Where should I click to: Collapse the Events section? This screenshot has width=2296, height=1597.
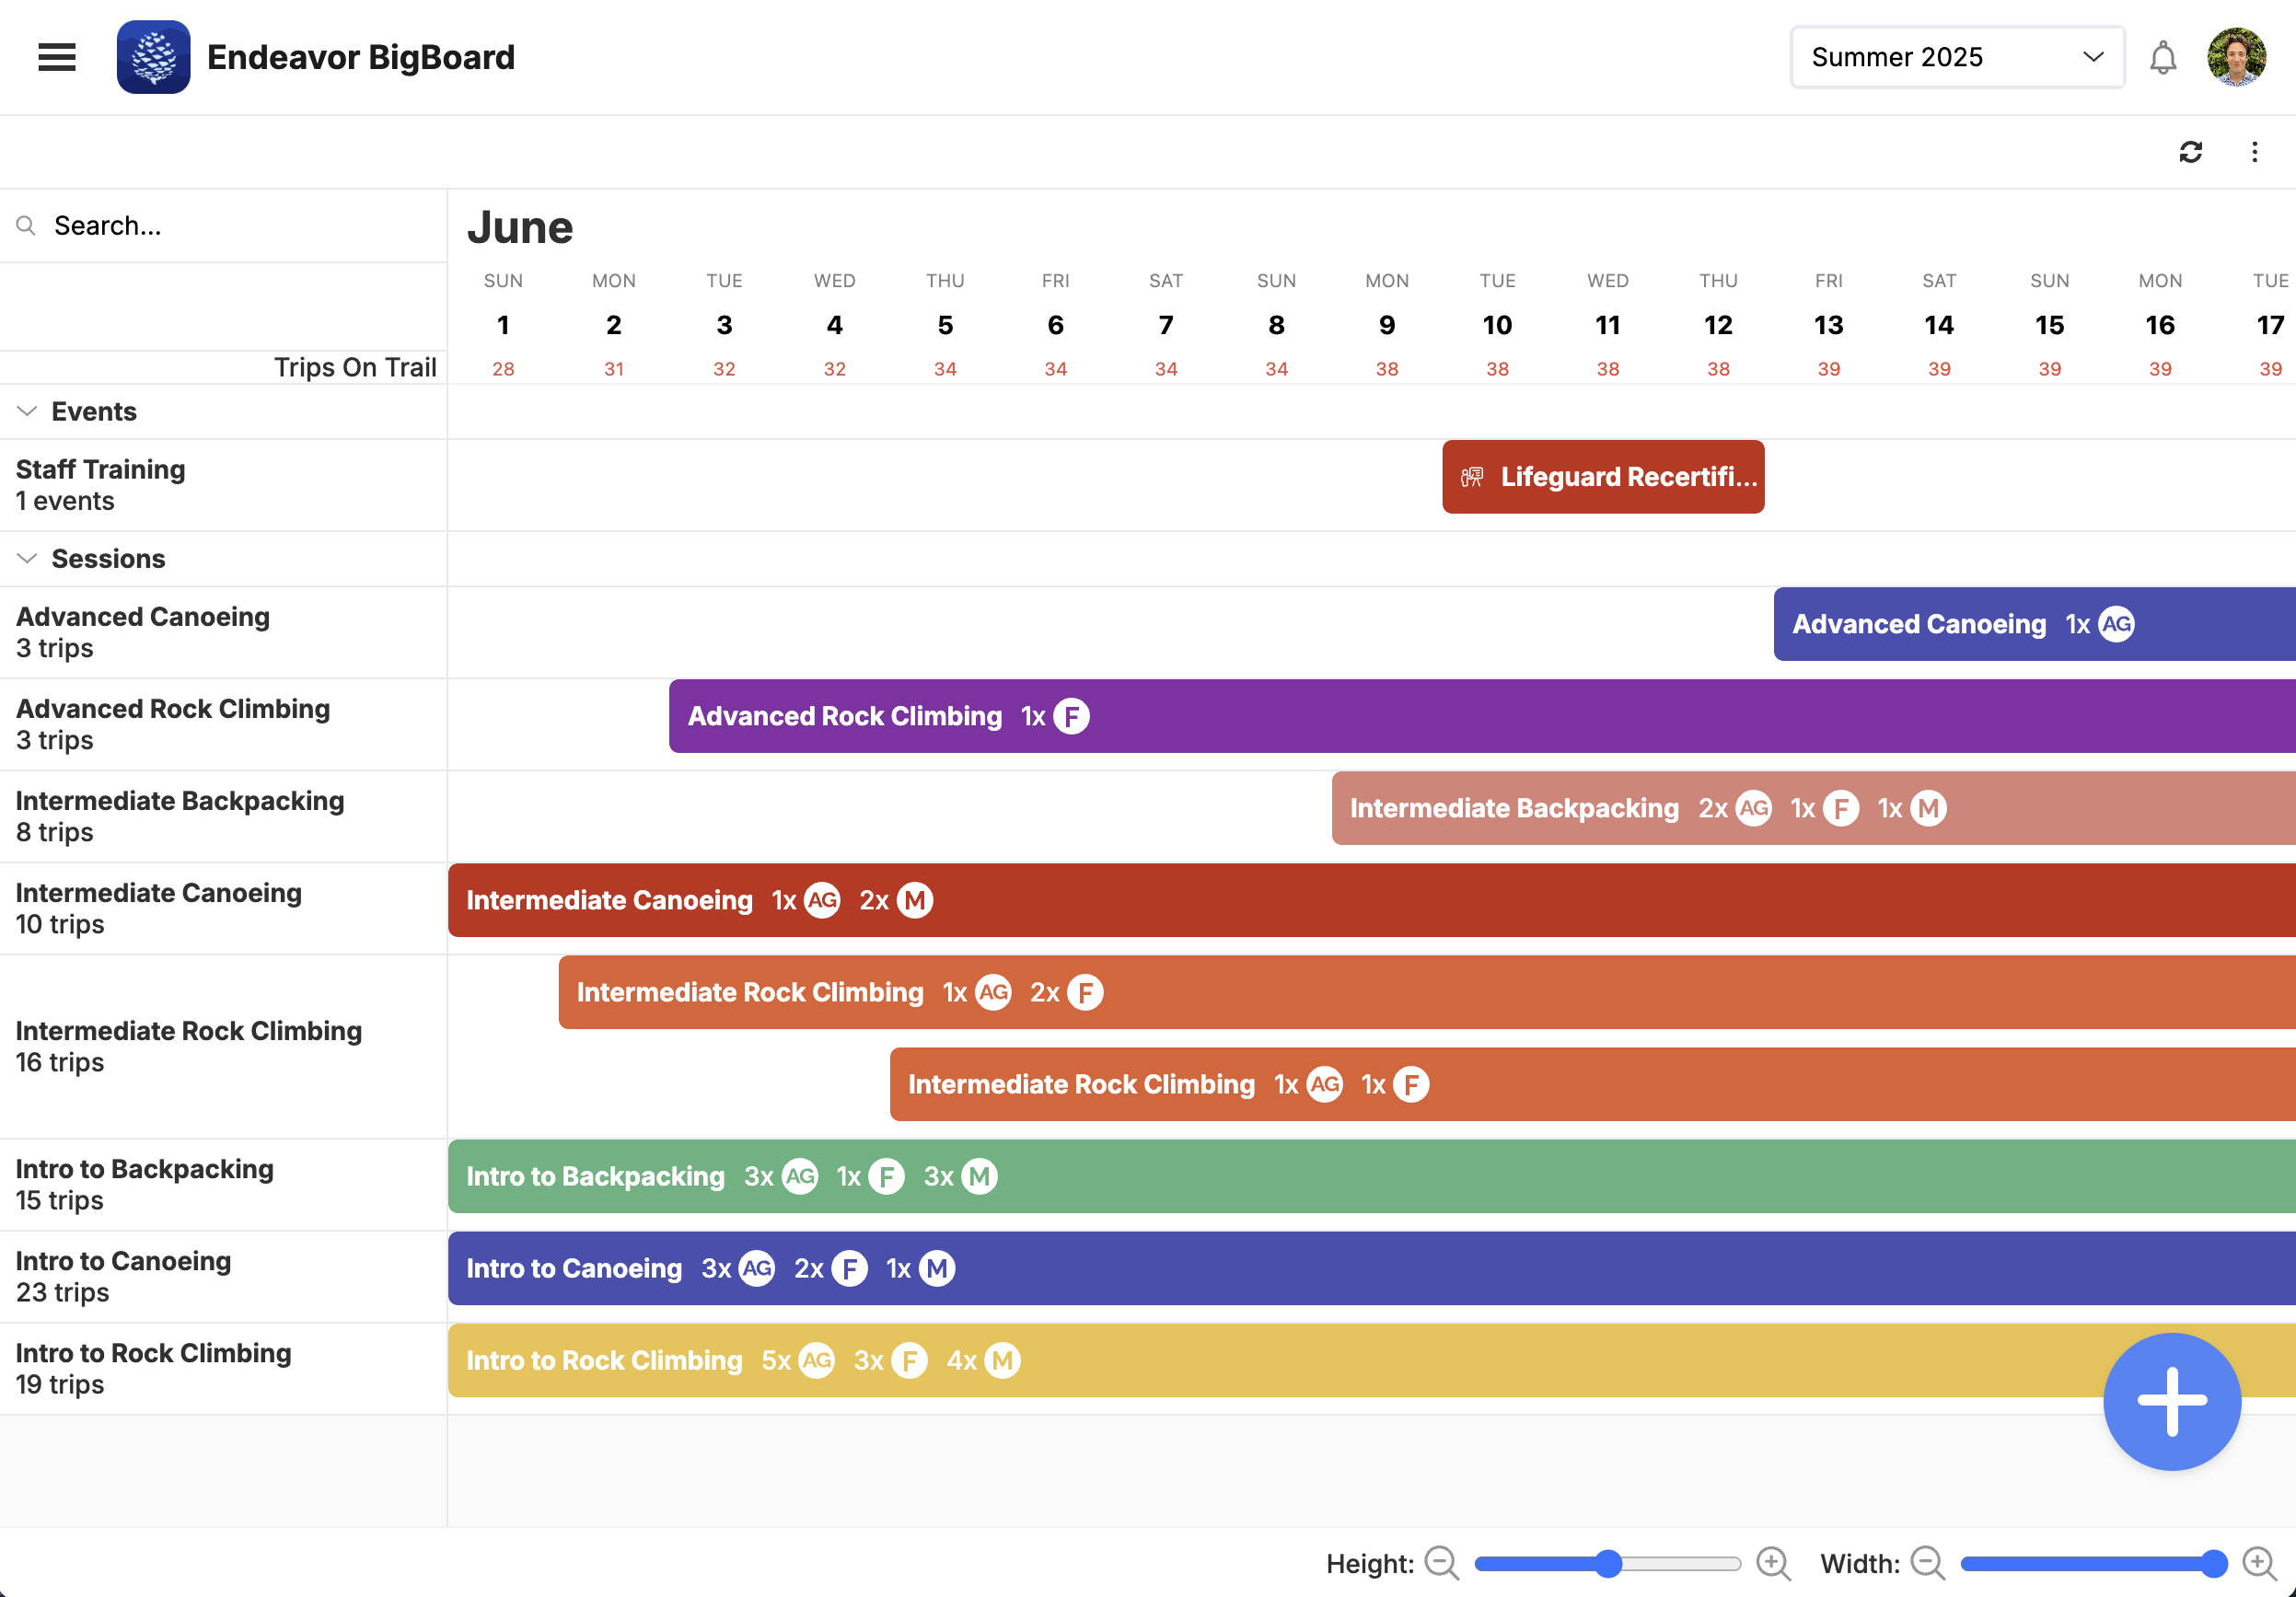pos(27,410)
